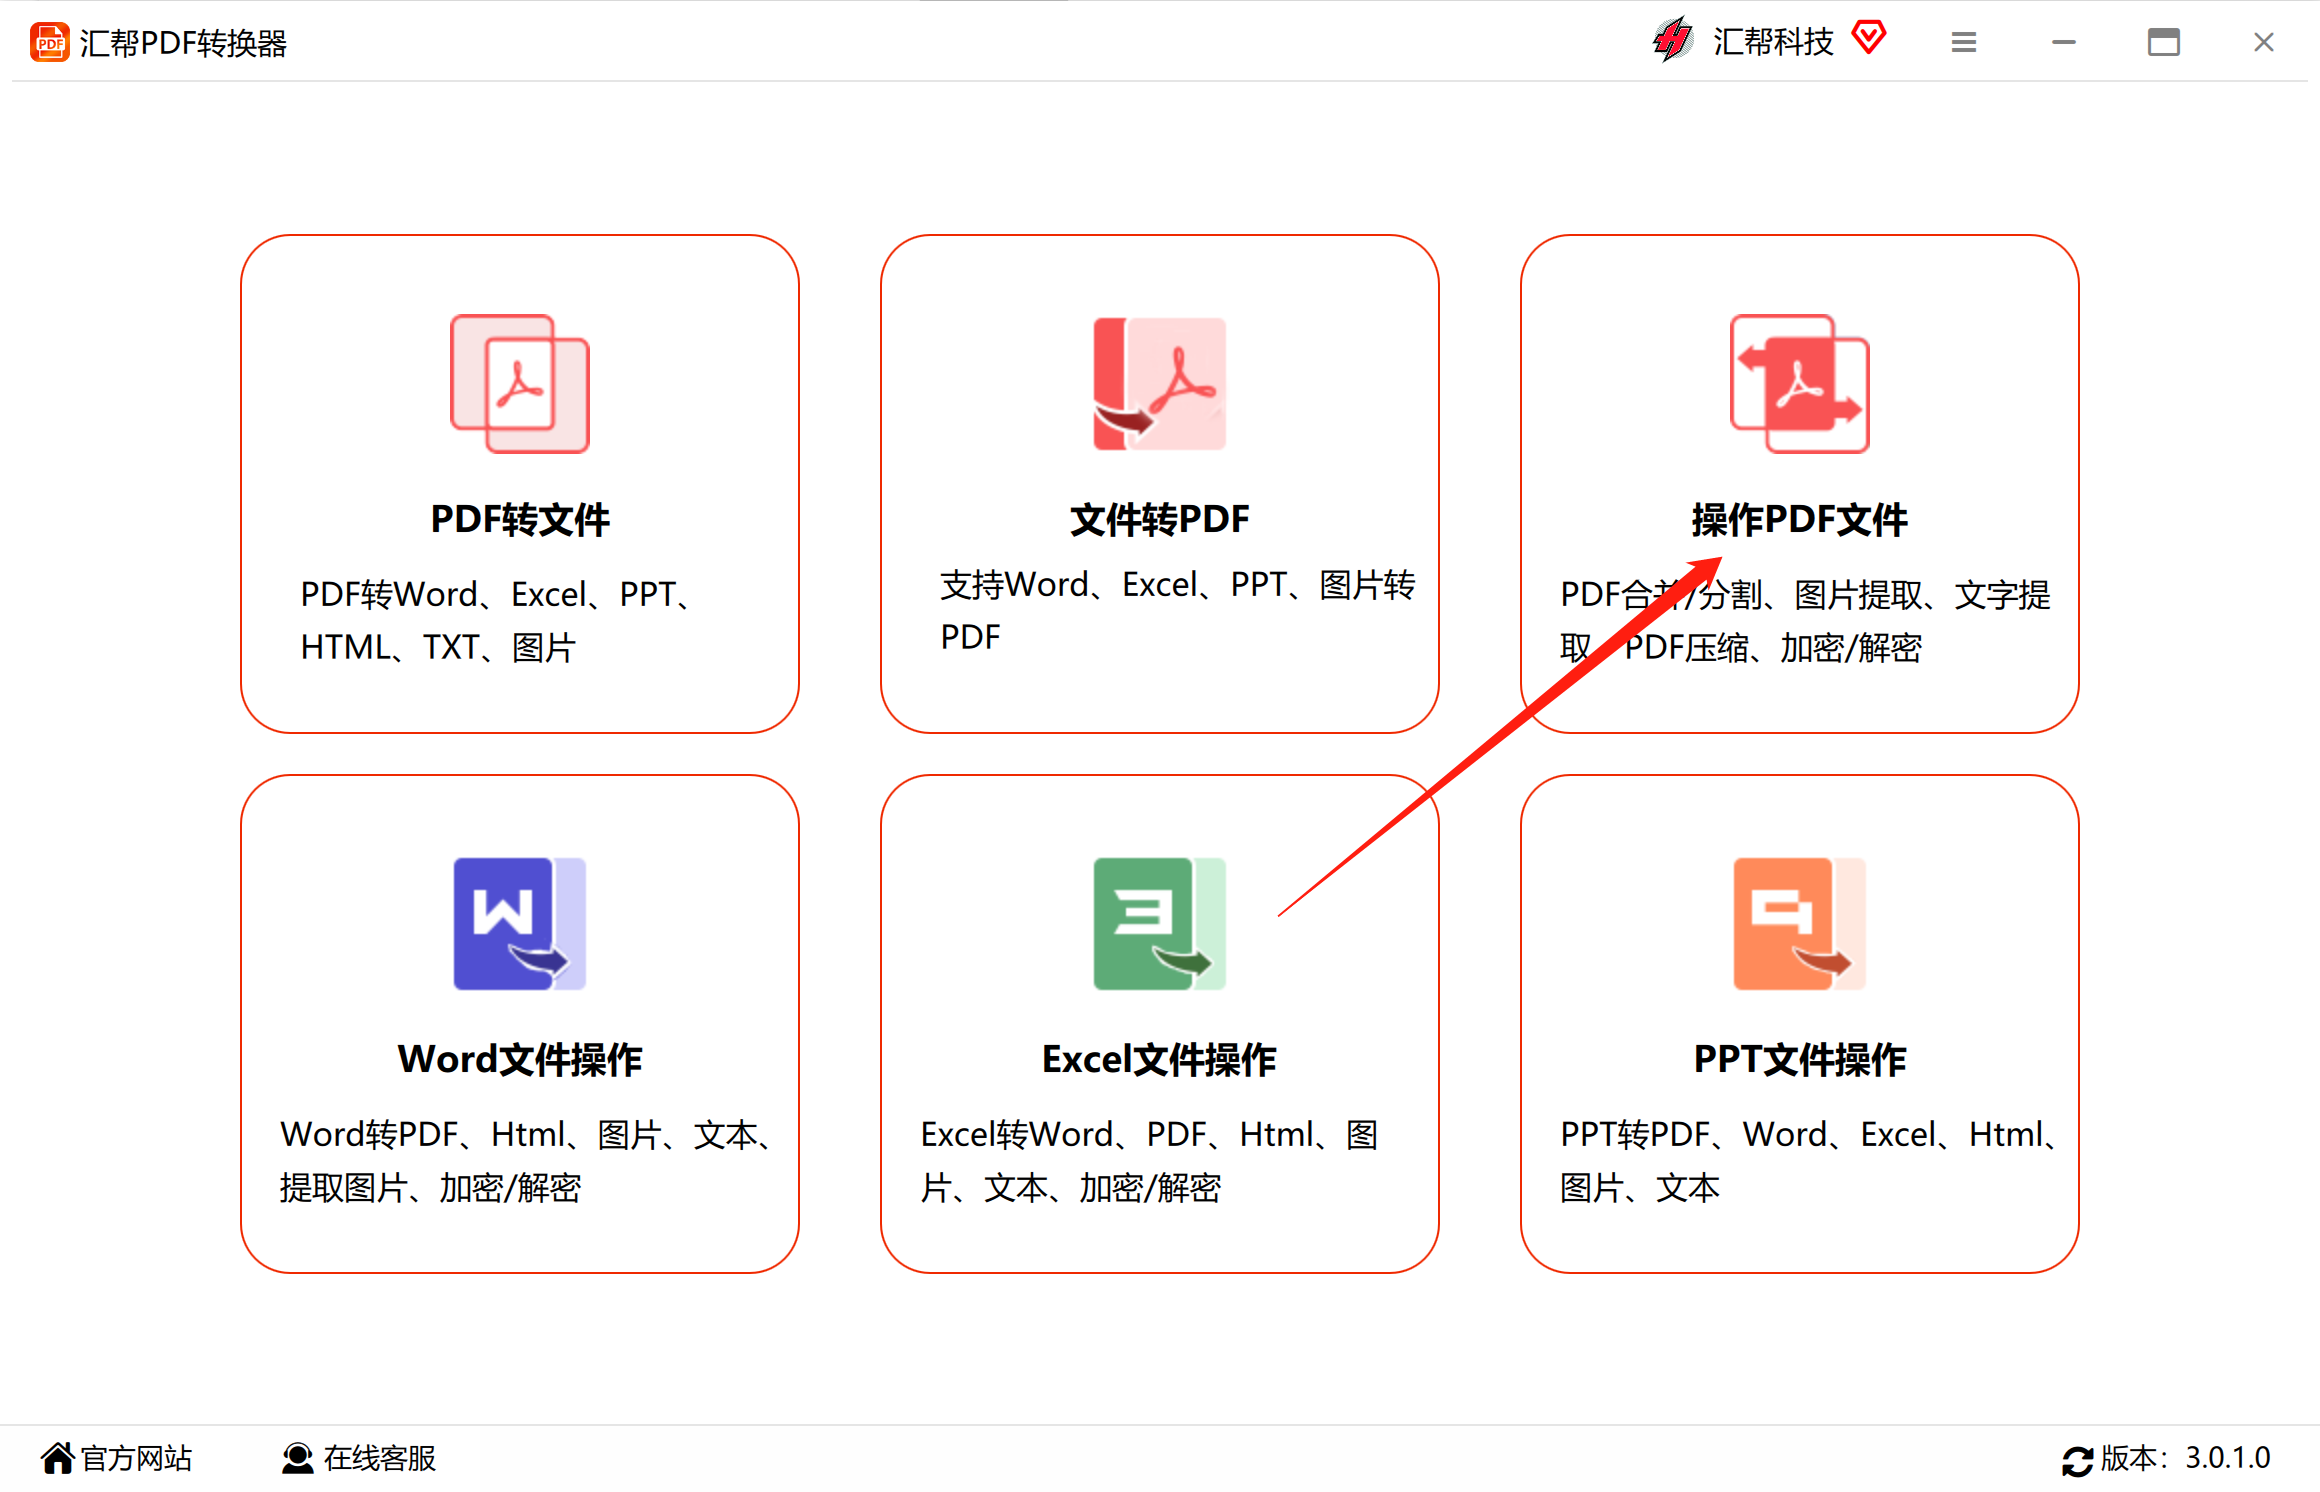Click the PDF转文件 double-page icon
Screen dimensions: 2320x1492
pyautogui.click(x=520, y=384)
